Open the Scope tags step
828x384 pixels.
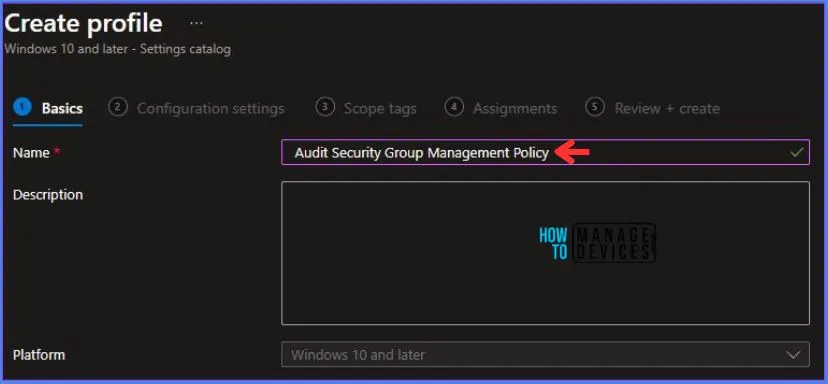[366, 109]
